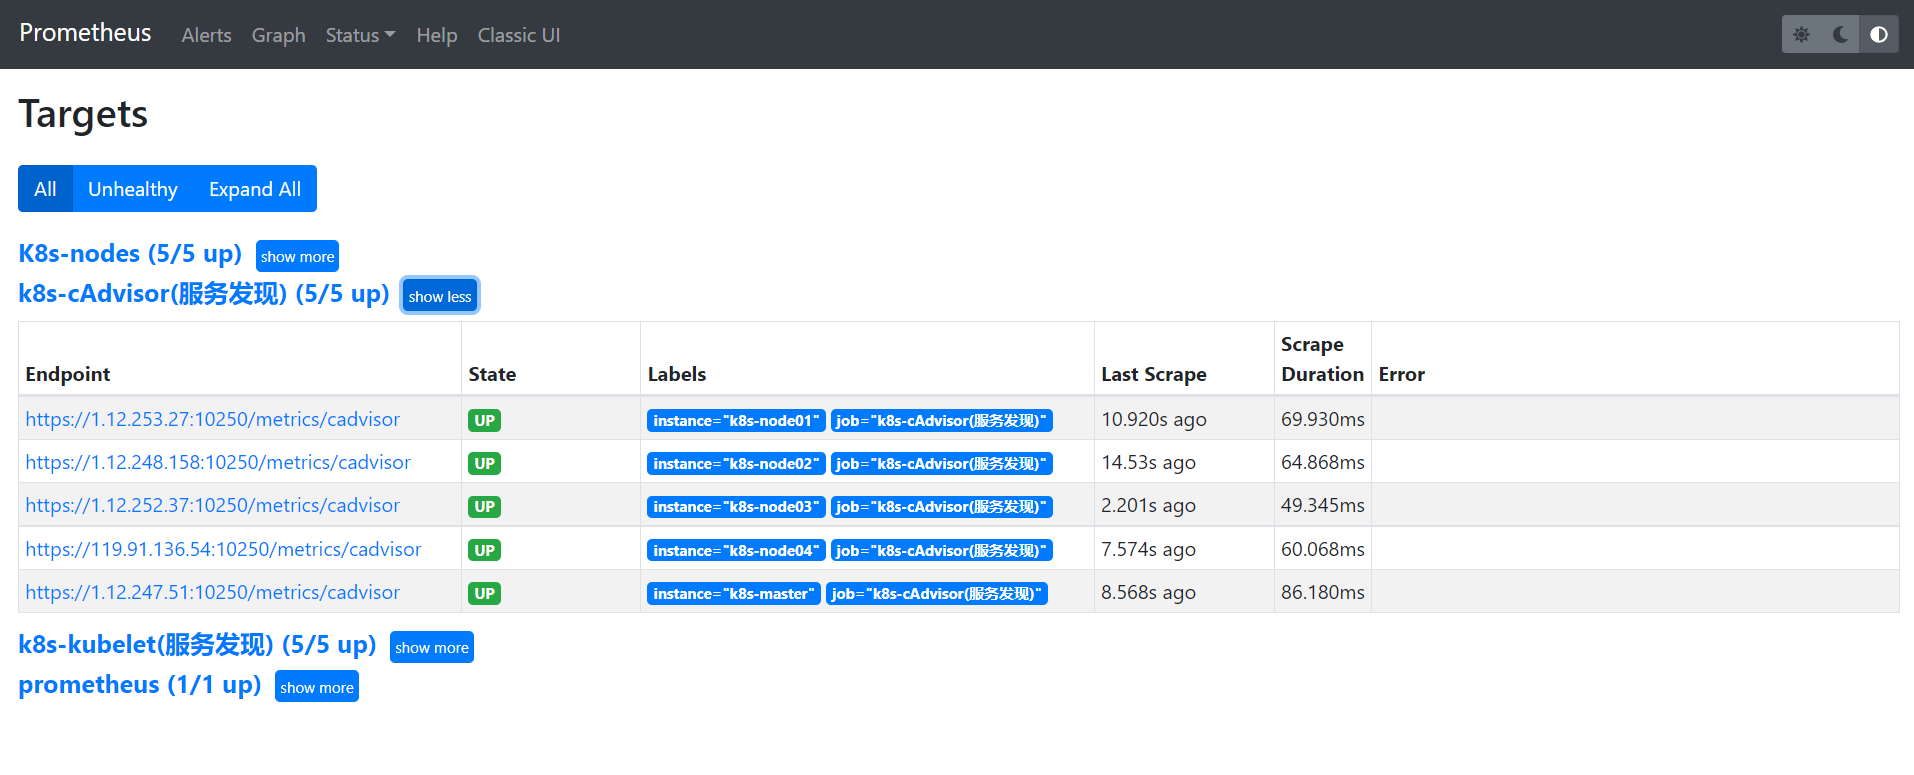Switch to dark theme moon icon
This screenshot has height=775, width=1914.
tap(1840, 34)
